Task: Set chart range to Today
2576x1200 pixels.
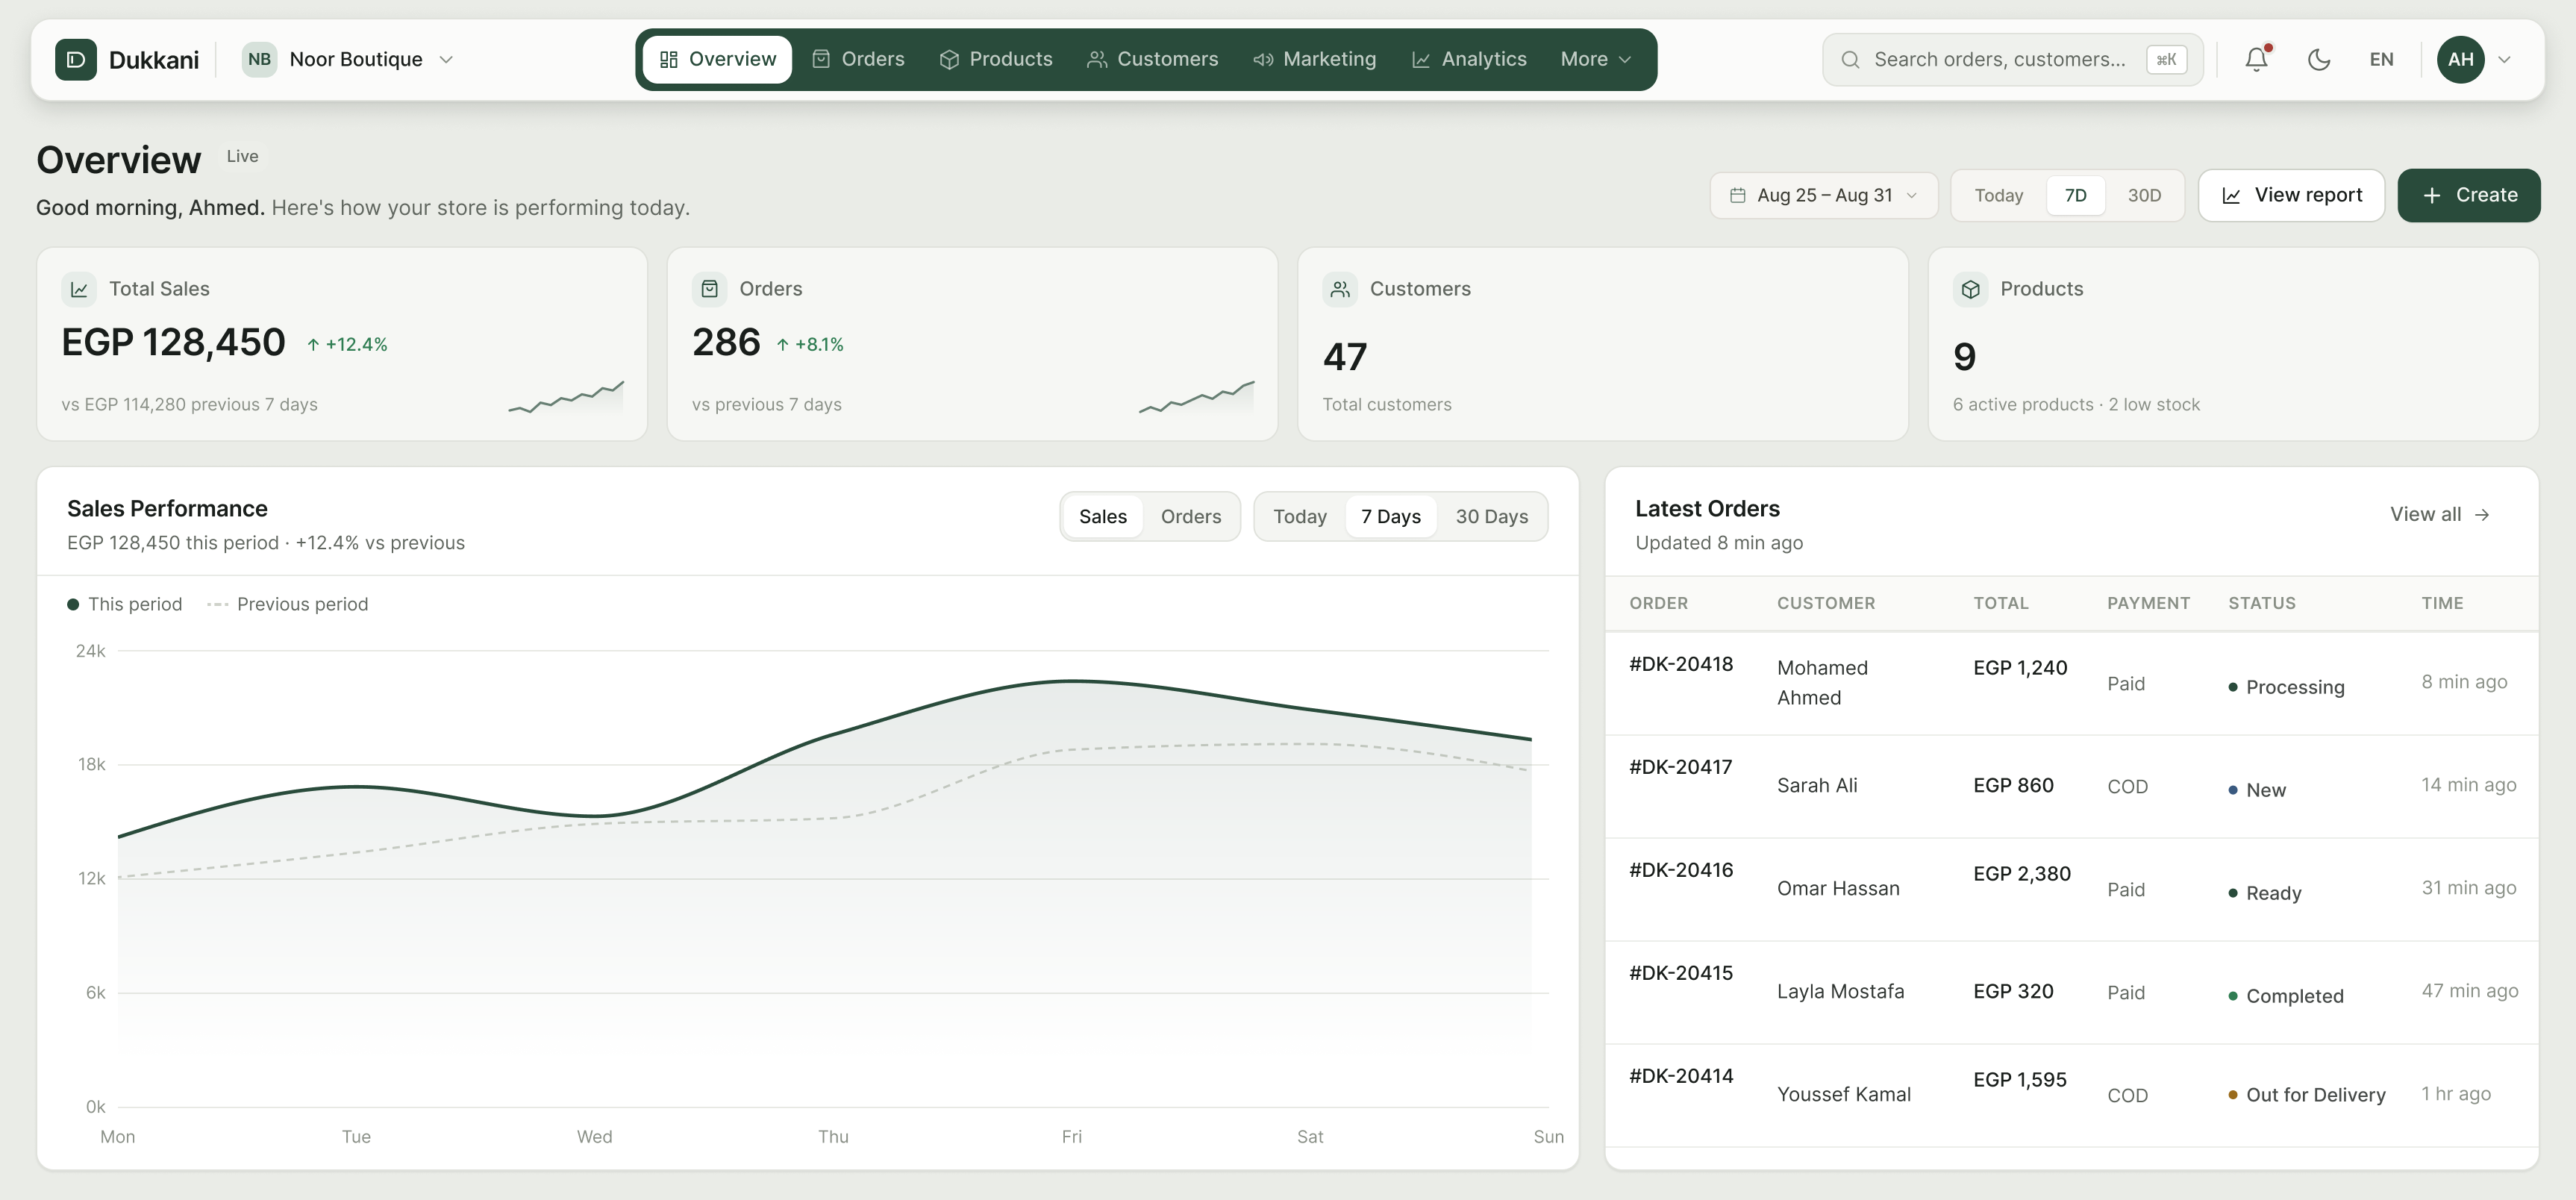Action: coord(1299,517)
